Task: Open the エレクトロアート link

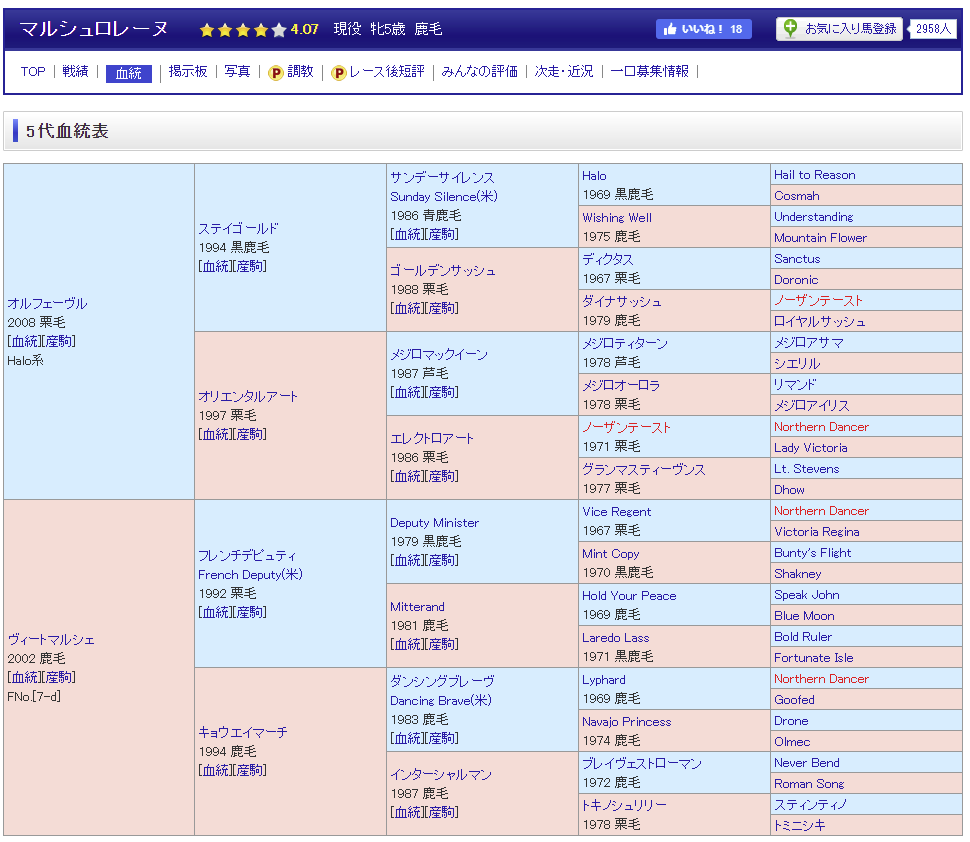Action: click(x=432, y=439)
